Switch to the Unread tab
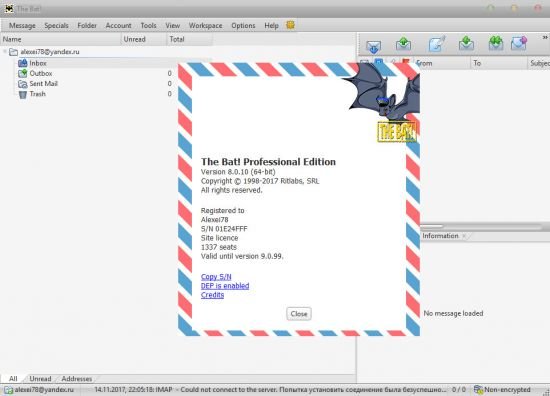This screenshot has height=396, width=550. [40, 379]
